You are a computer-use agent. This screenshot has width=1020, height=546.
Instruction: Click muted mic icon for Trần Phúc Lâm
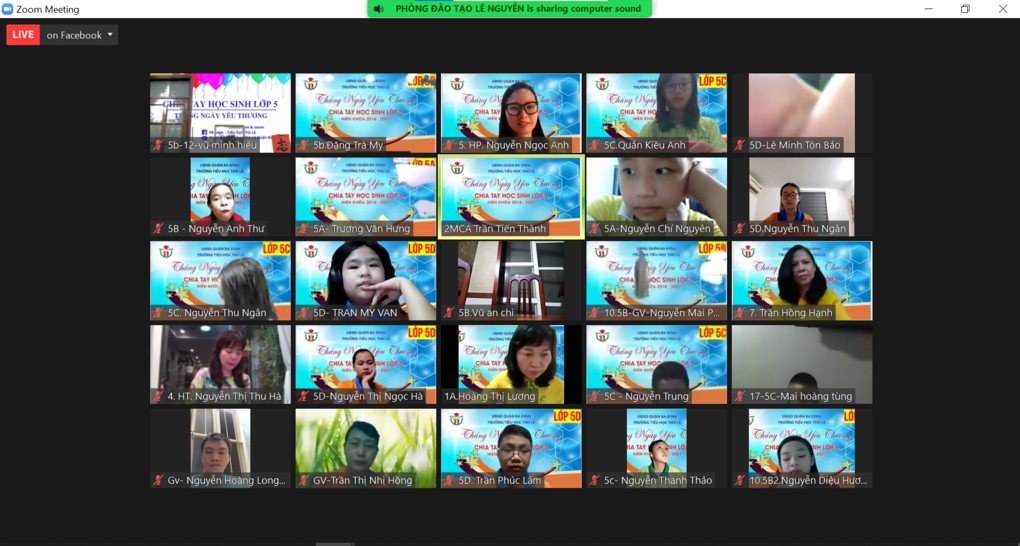pyautogui.click(x=449, y=481)
